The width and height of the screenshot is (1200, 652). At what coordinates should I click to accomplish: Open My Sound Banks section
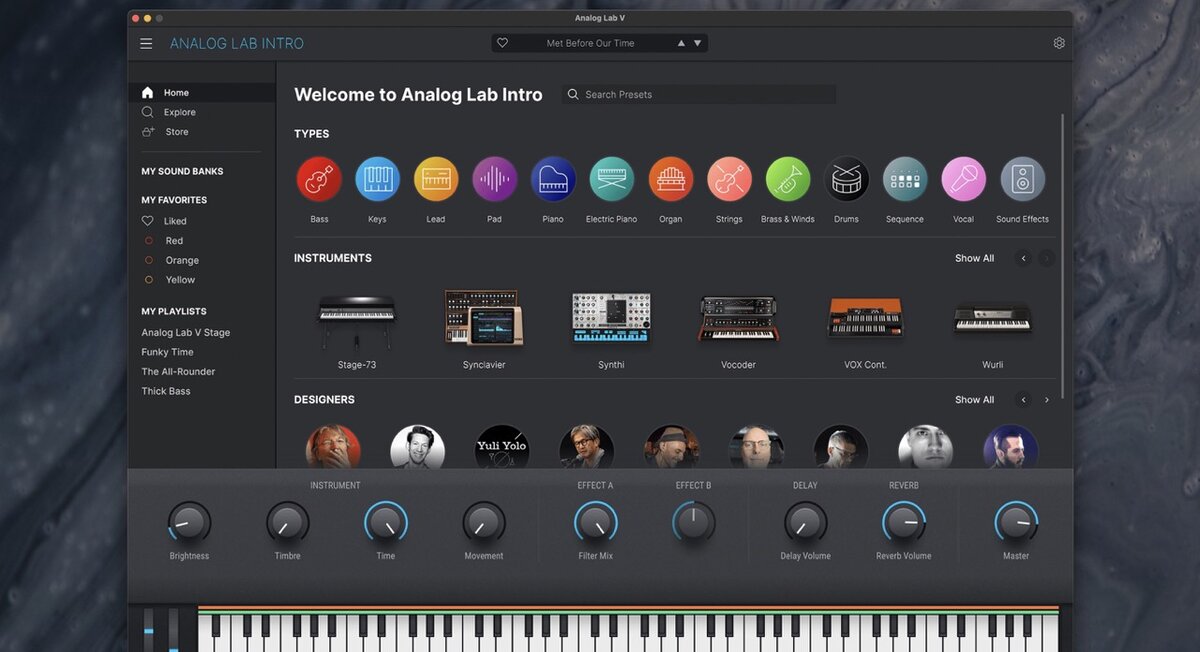182,171
